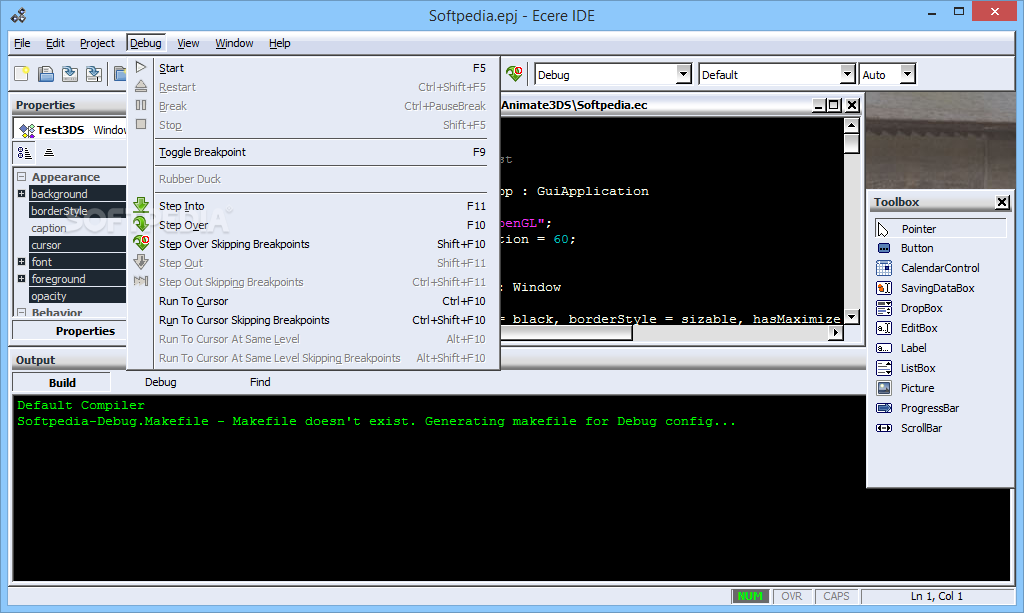This screenshot has height=613, width=1024.
Task: Open the Debug configuration dropdown
Action: coord(684,74)
